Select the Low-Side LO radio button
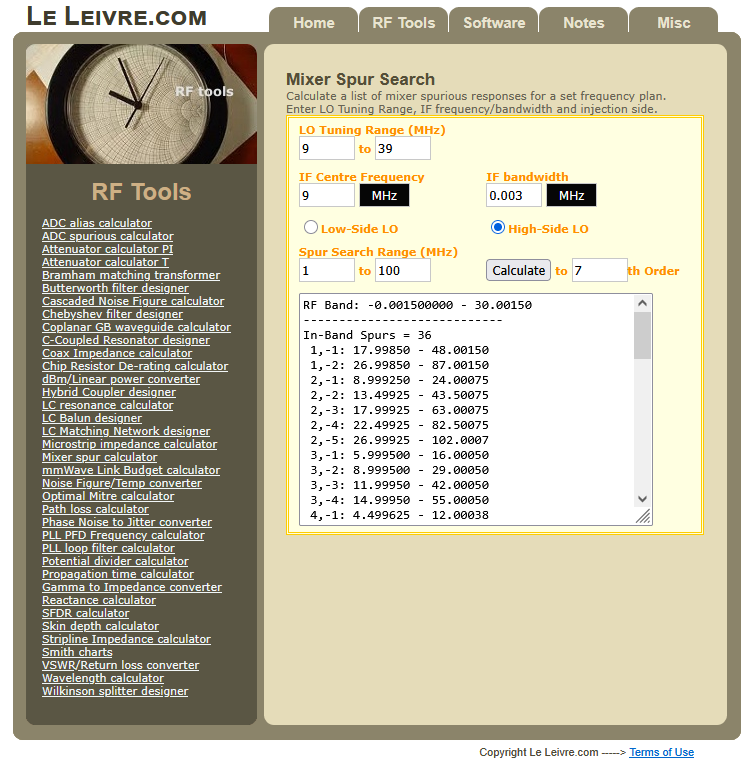 tap(311, 228)
